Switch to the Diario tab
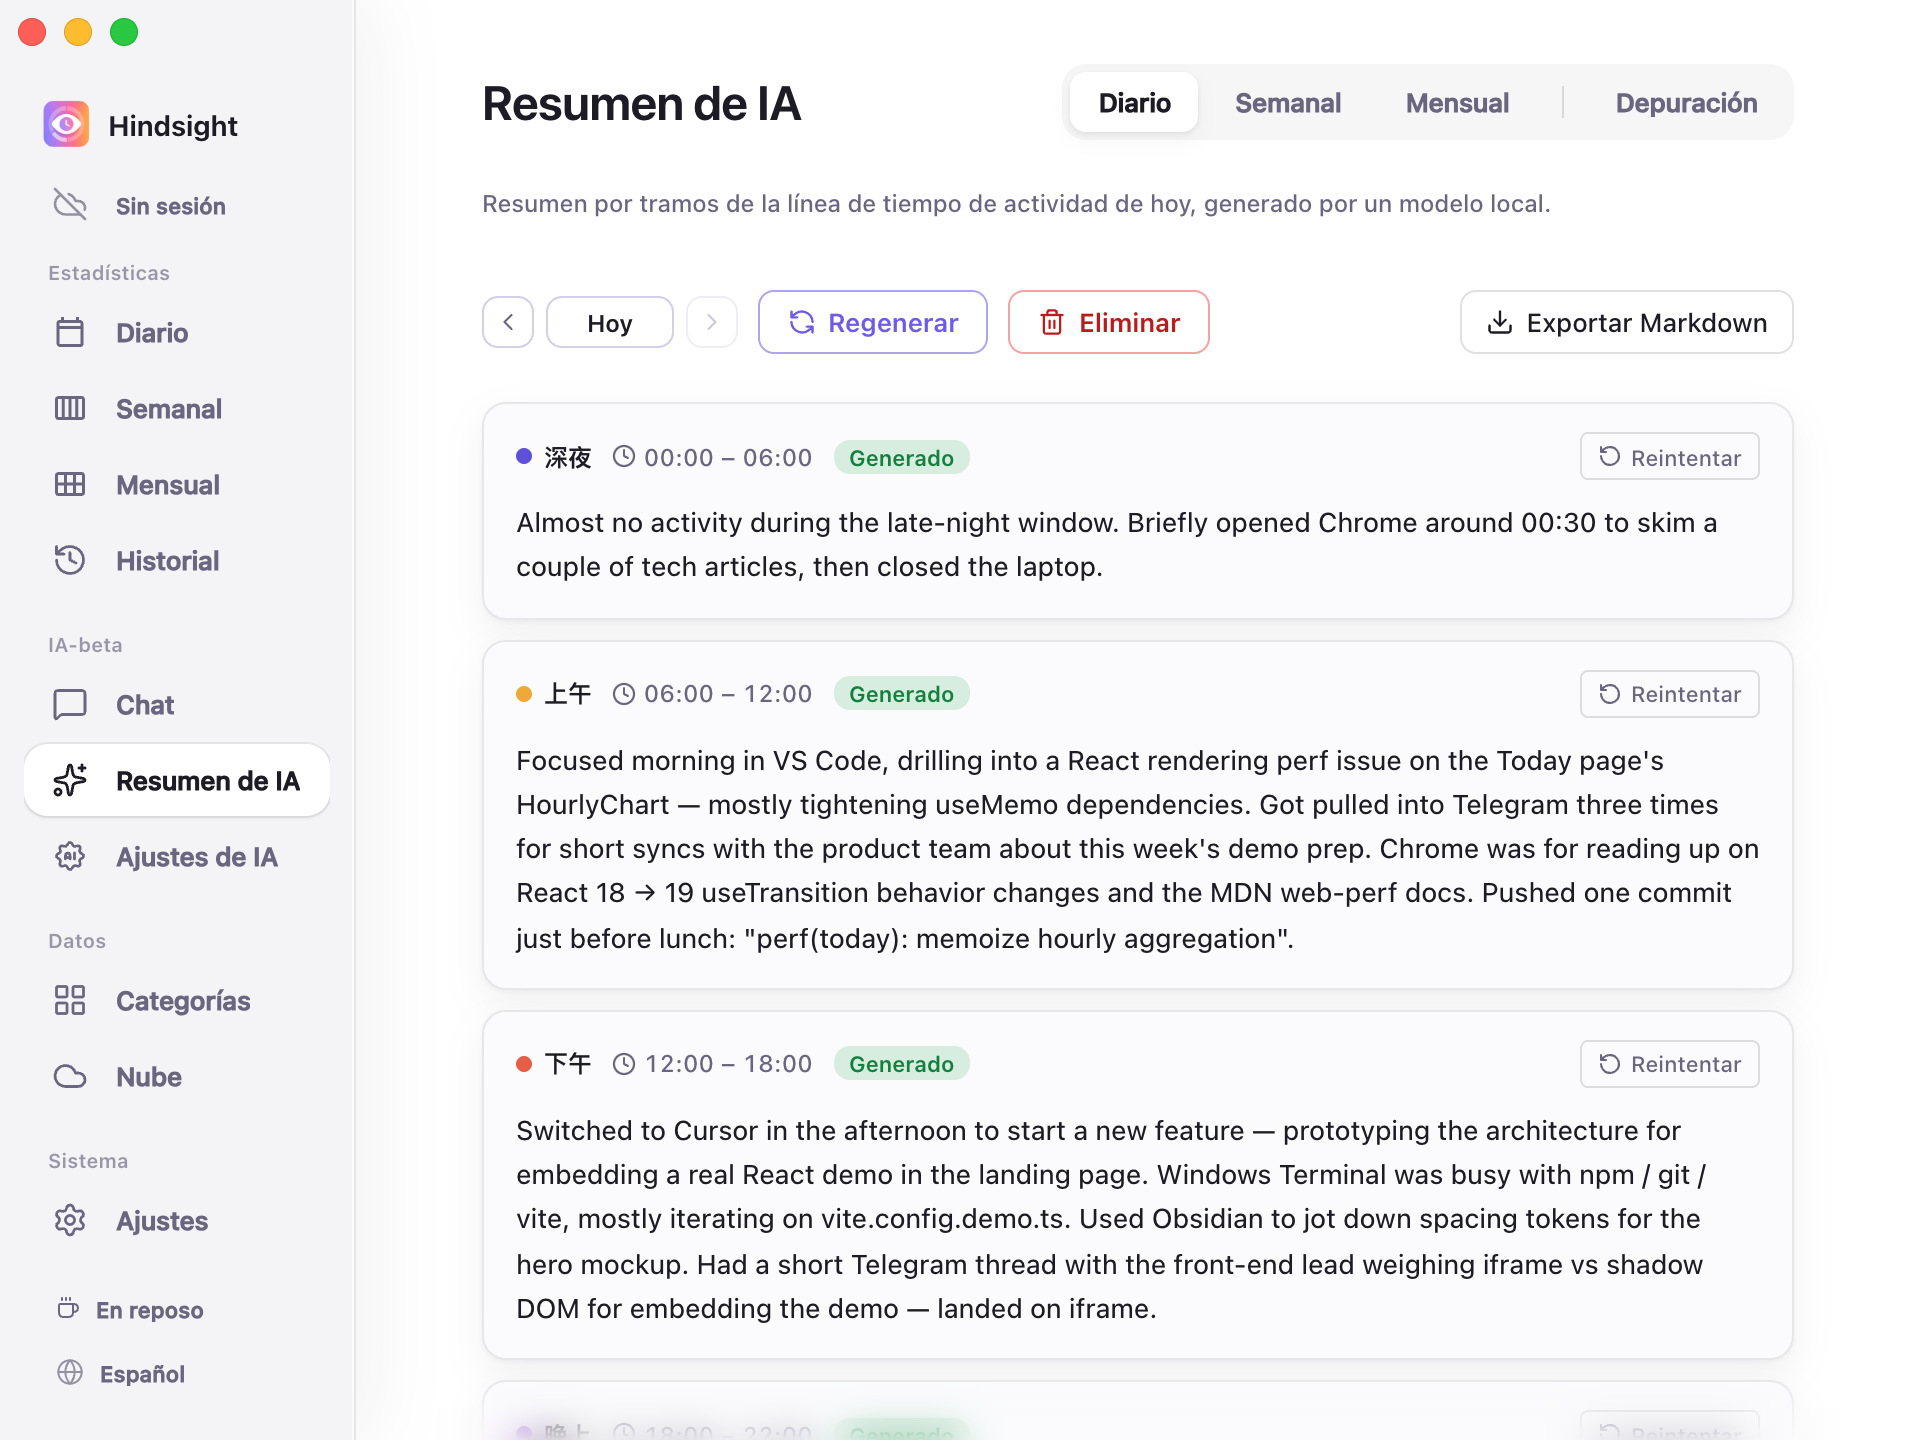Image resolution: width=1920 pixels, height=1440 pixels. pos(1134,102)
